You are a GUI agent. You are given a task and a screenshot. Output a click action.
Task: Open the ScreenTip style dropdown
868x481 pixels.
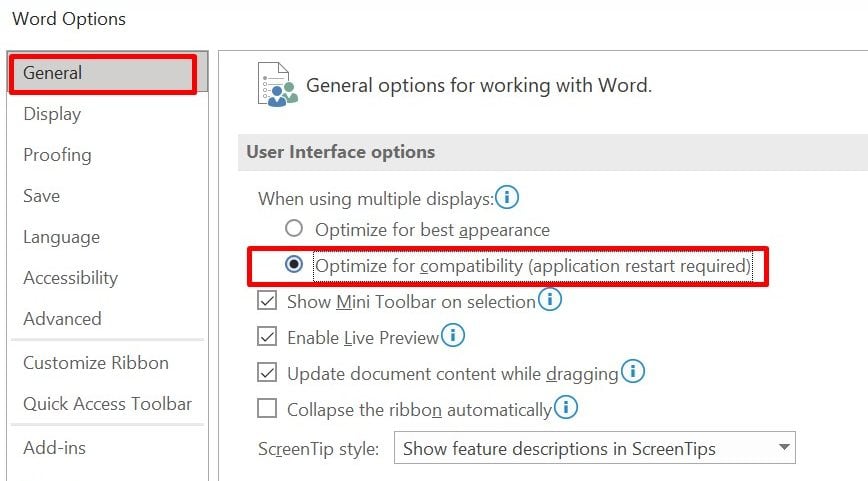pos(595,448)
